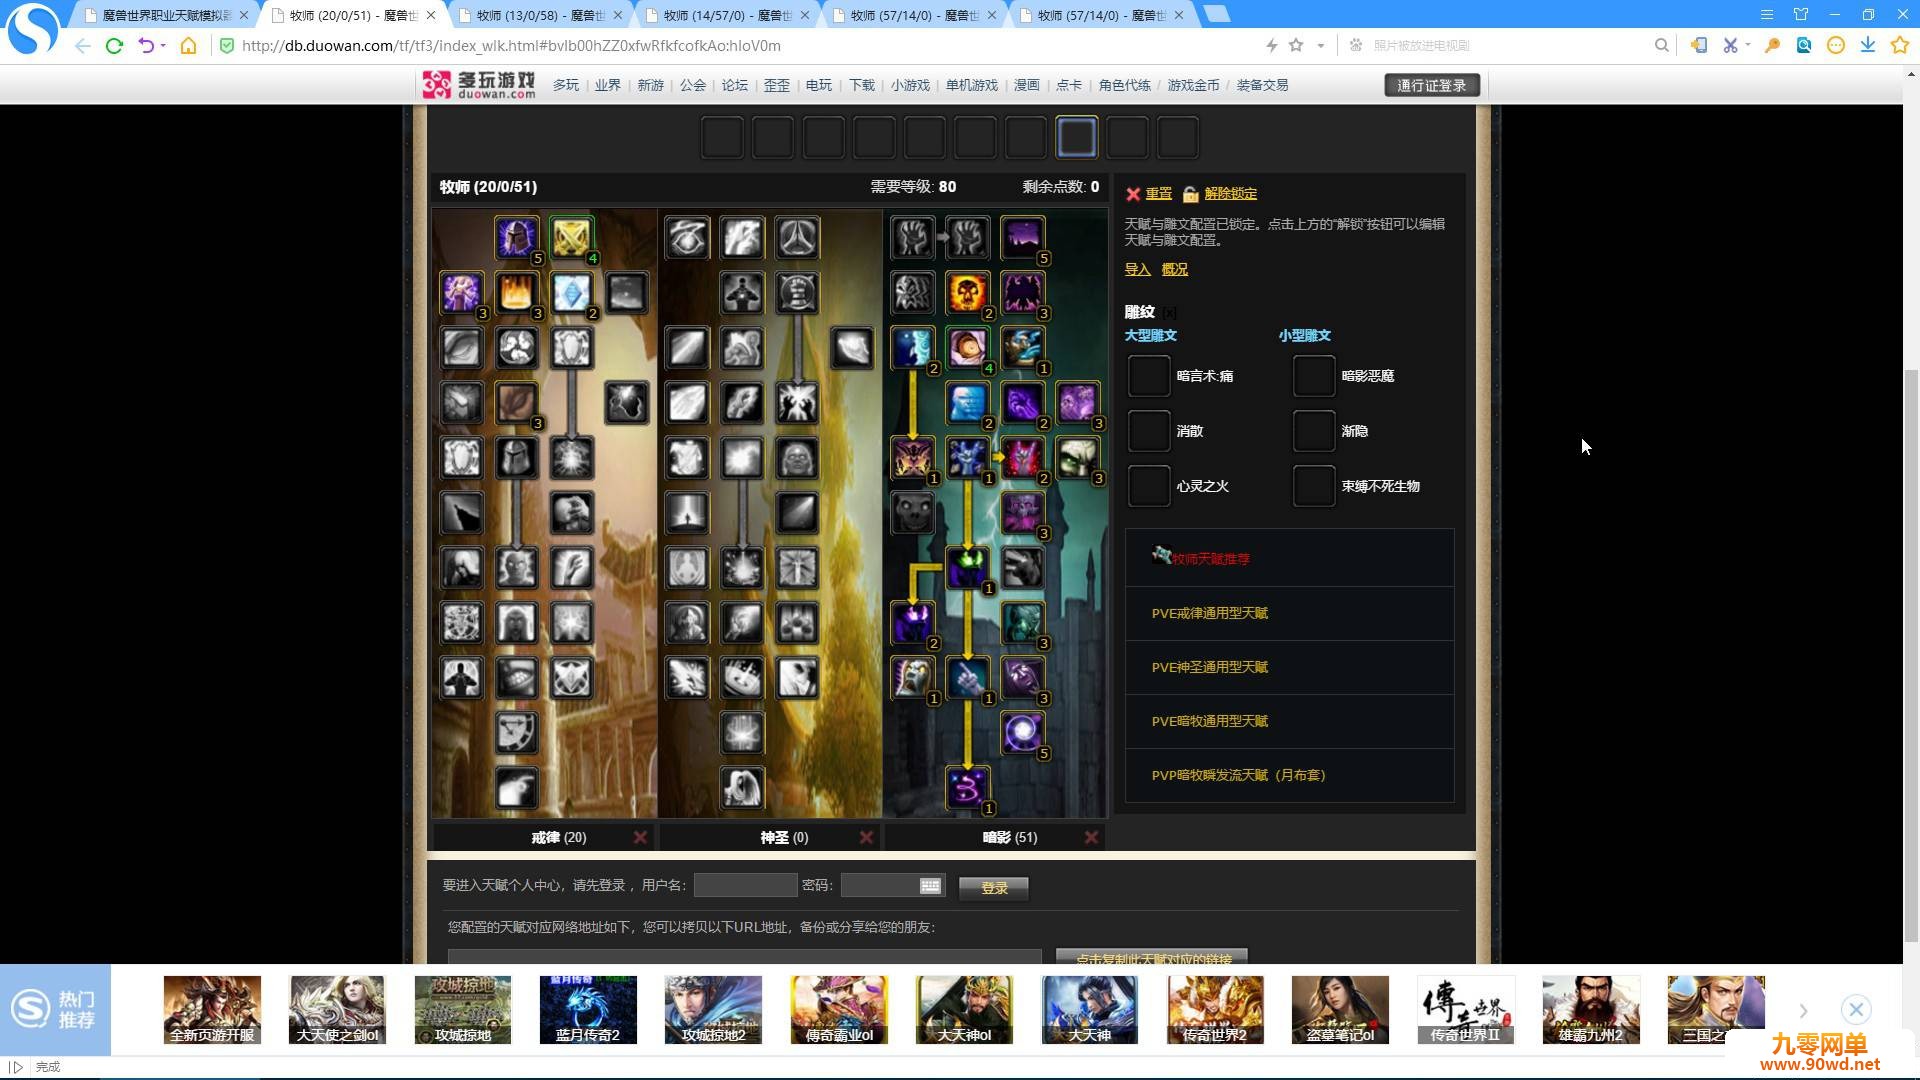Click the 登录 login button
Image resolution: width=1920 pixels, height=1080 pixels.
(x=994, y=887)
